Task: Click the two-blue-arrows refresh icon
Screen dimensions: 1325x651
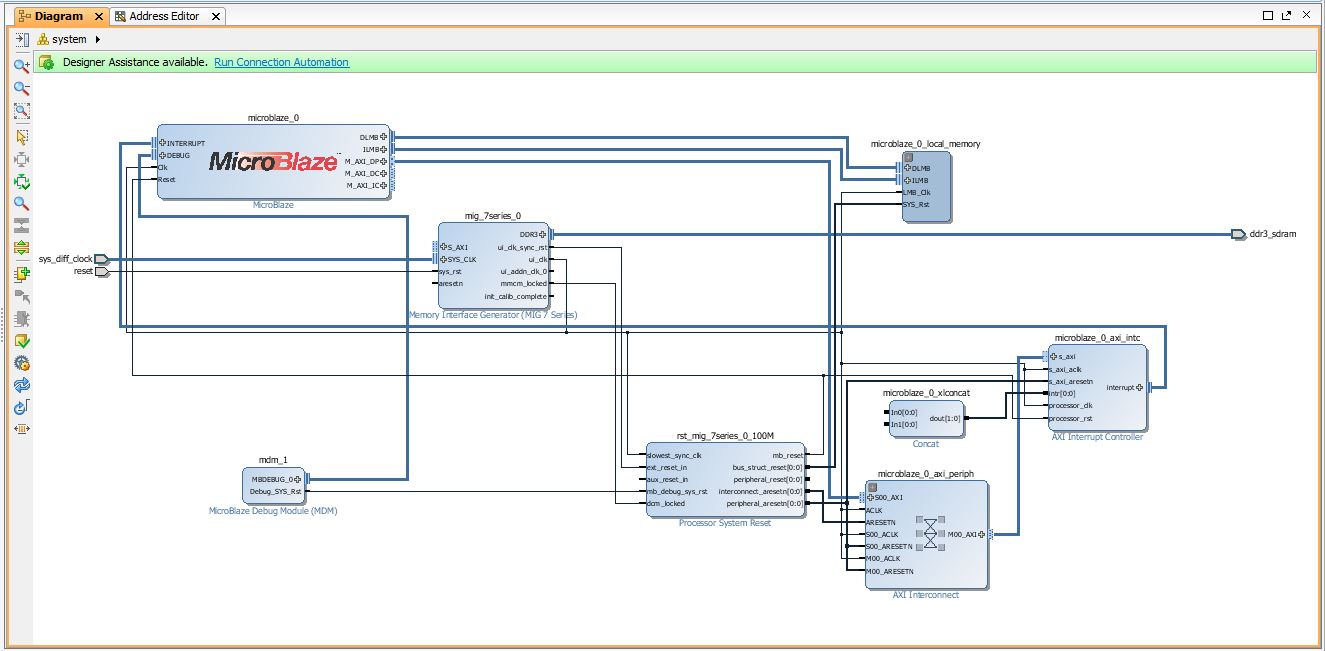Action: click(x=21, y=385)
